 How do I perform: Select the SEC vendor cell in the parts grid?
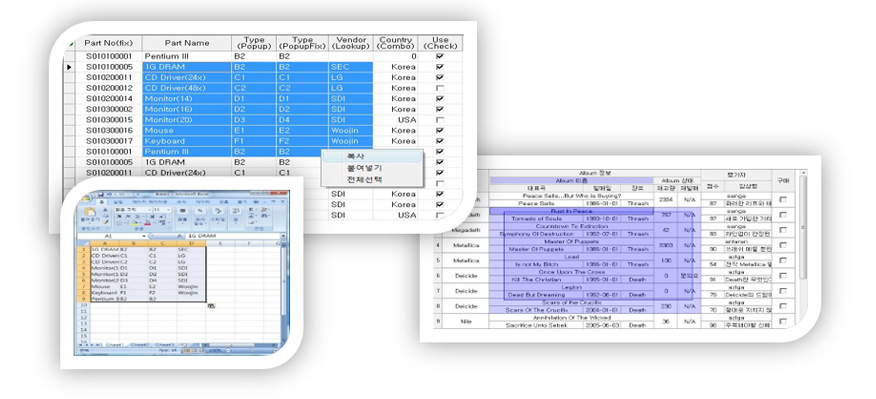tap(351, 67)
